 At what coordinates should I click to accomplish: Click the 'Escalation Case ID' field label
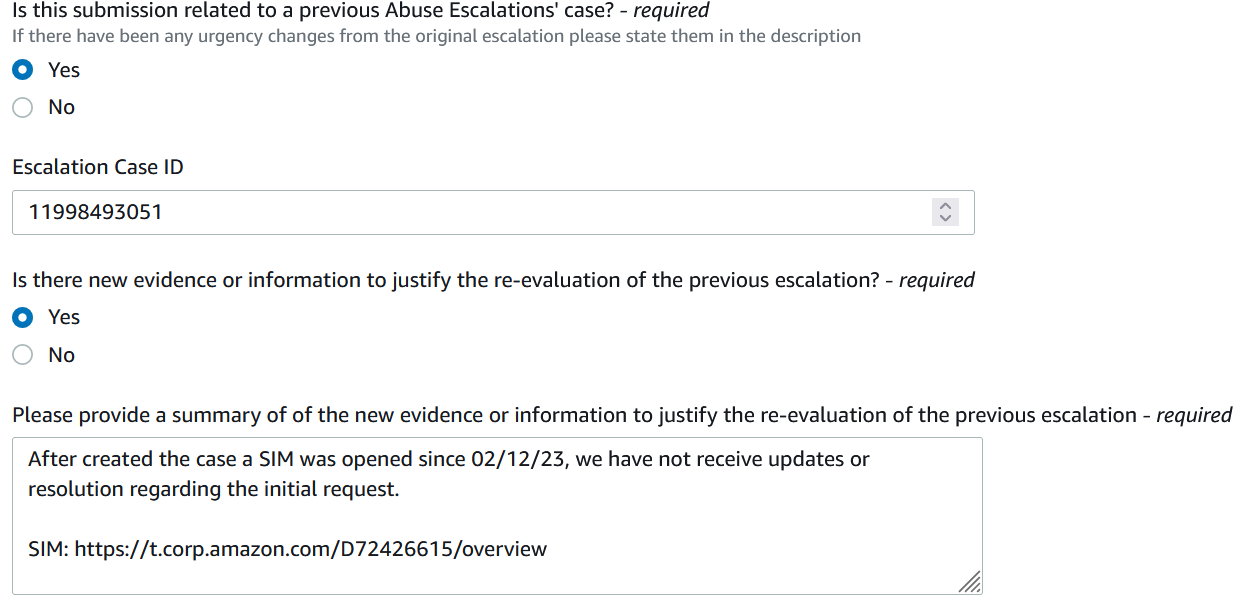click(98, 167)
